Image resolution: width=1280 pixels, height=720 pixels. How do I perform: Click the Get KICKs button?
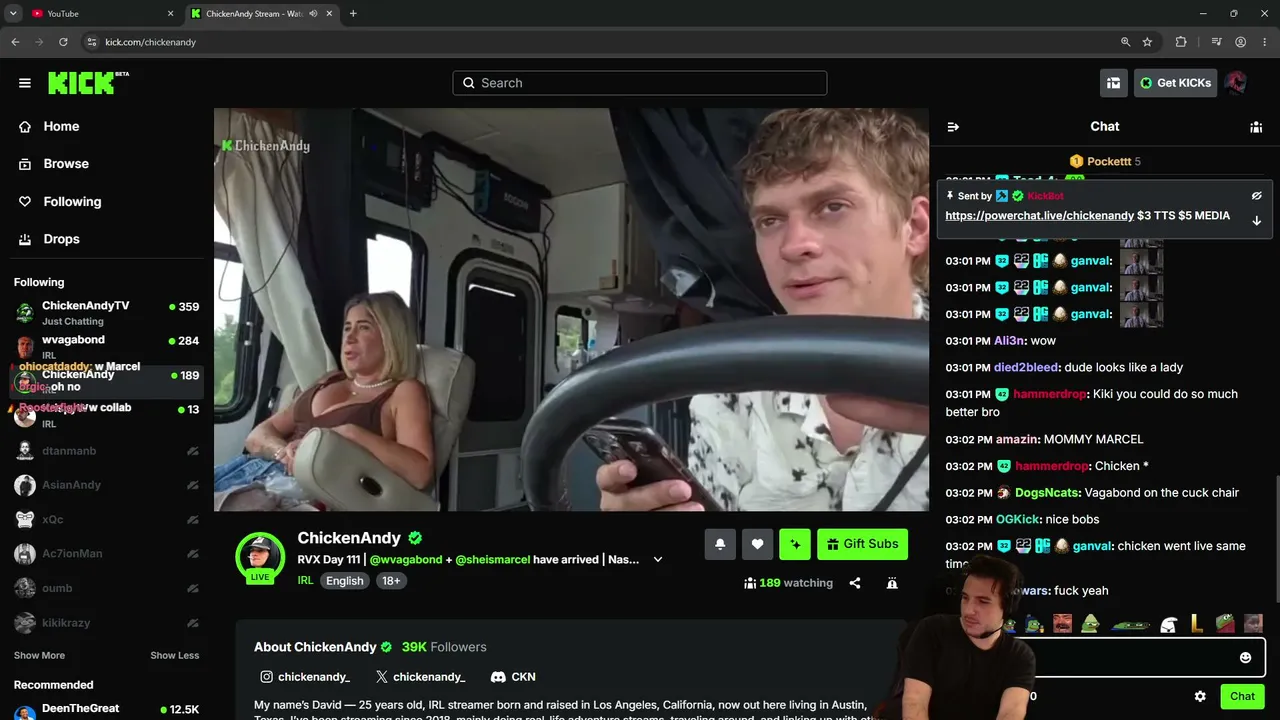tap(1174, 83)
